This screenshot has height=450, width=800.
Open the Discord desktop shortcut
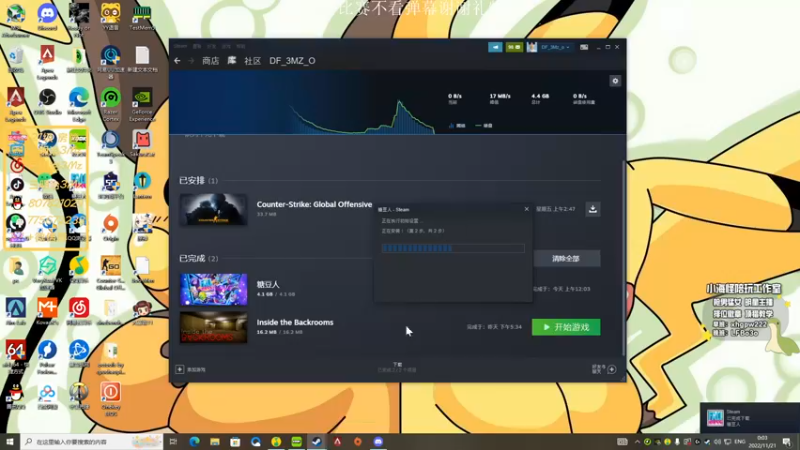[47, 17]
